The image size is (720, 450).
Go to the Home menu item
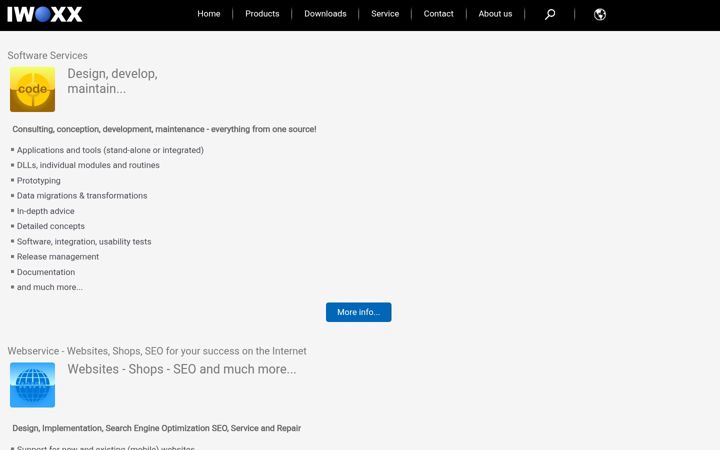click(209, 14)
